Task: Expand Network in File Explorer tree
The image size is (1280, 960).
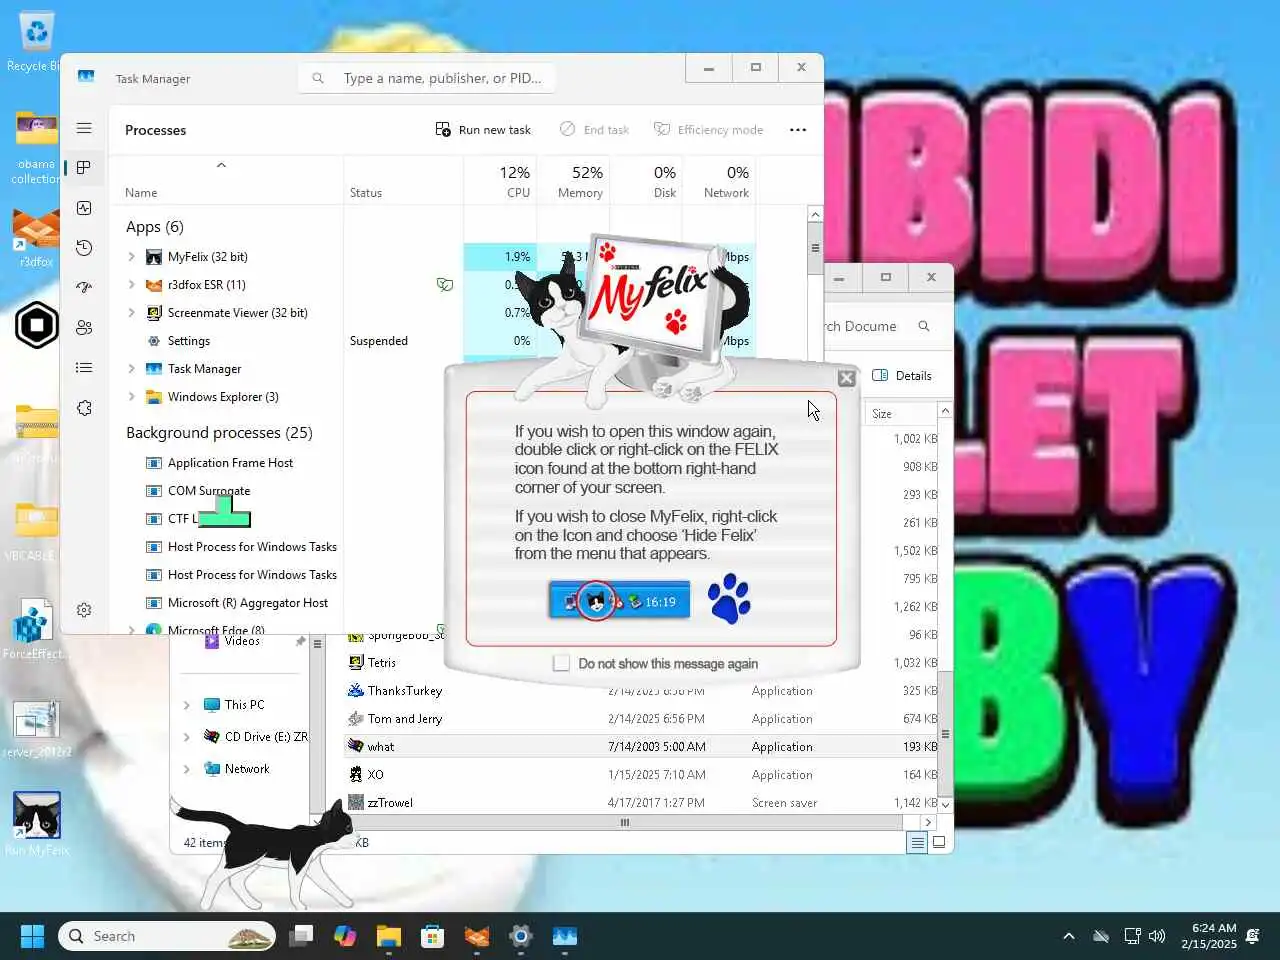Action: coord(186,769)
